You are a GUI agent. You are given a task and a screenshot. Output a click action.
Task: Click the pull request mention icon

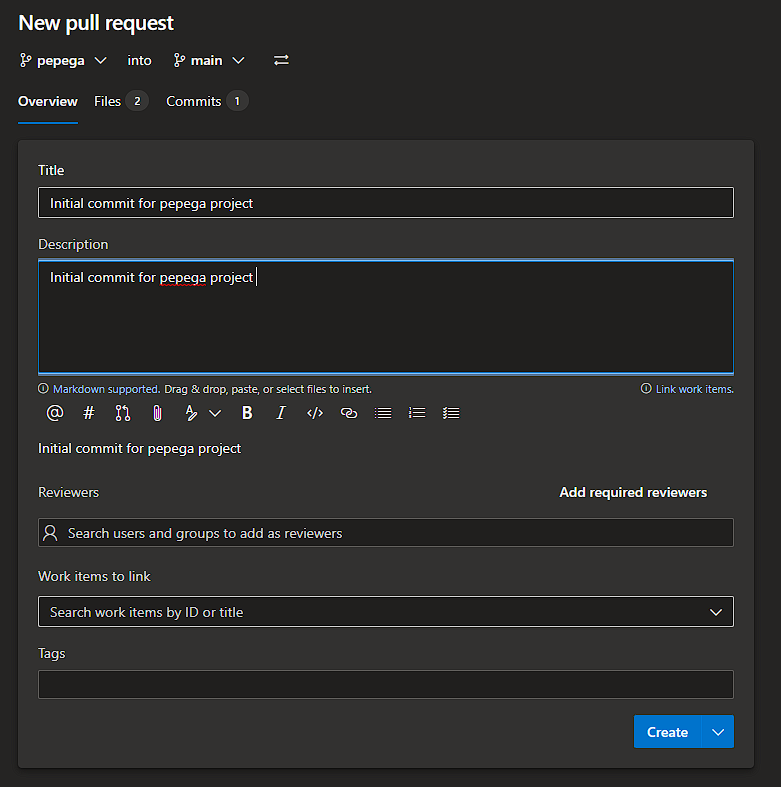(122, 413)
